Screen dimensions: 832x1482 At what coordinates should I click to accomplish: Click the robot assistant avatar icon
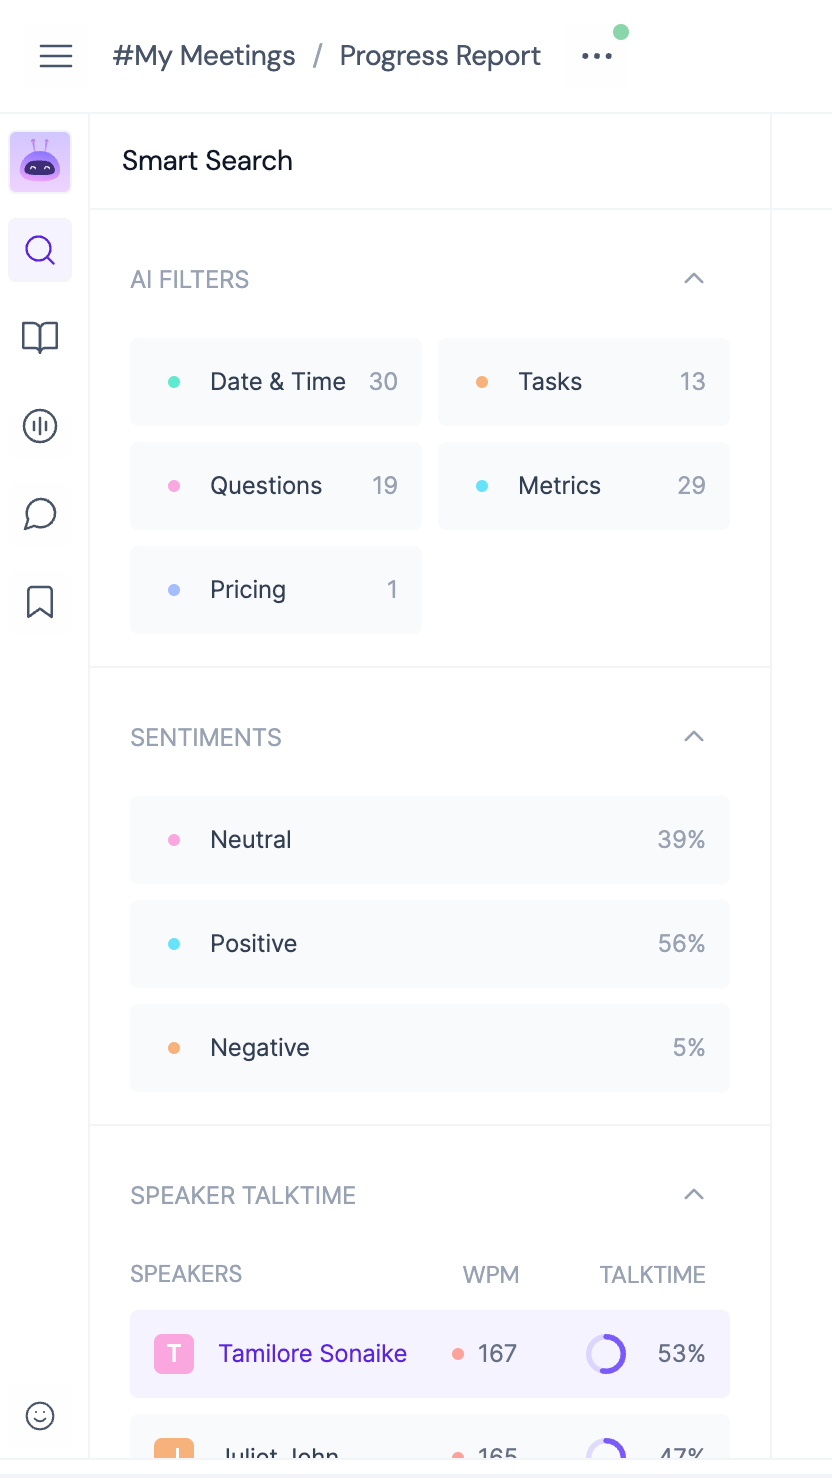[40, 162]
